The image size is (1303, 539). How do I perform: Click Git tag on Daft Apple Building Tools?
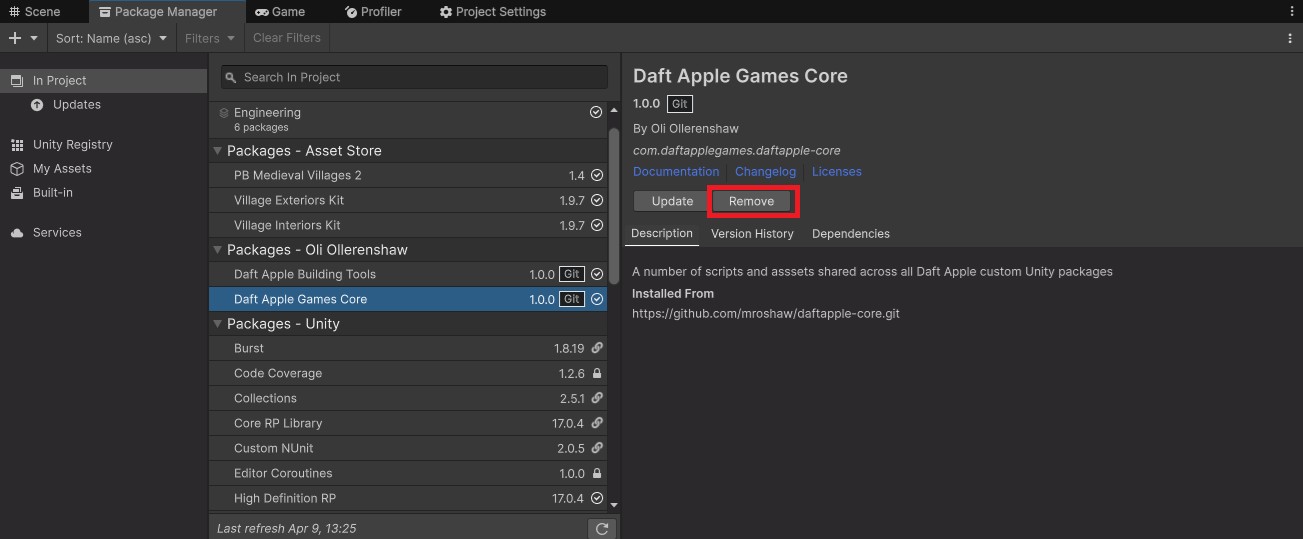tap(572, 274)
